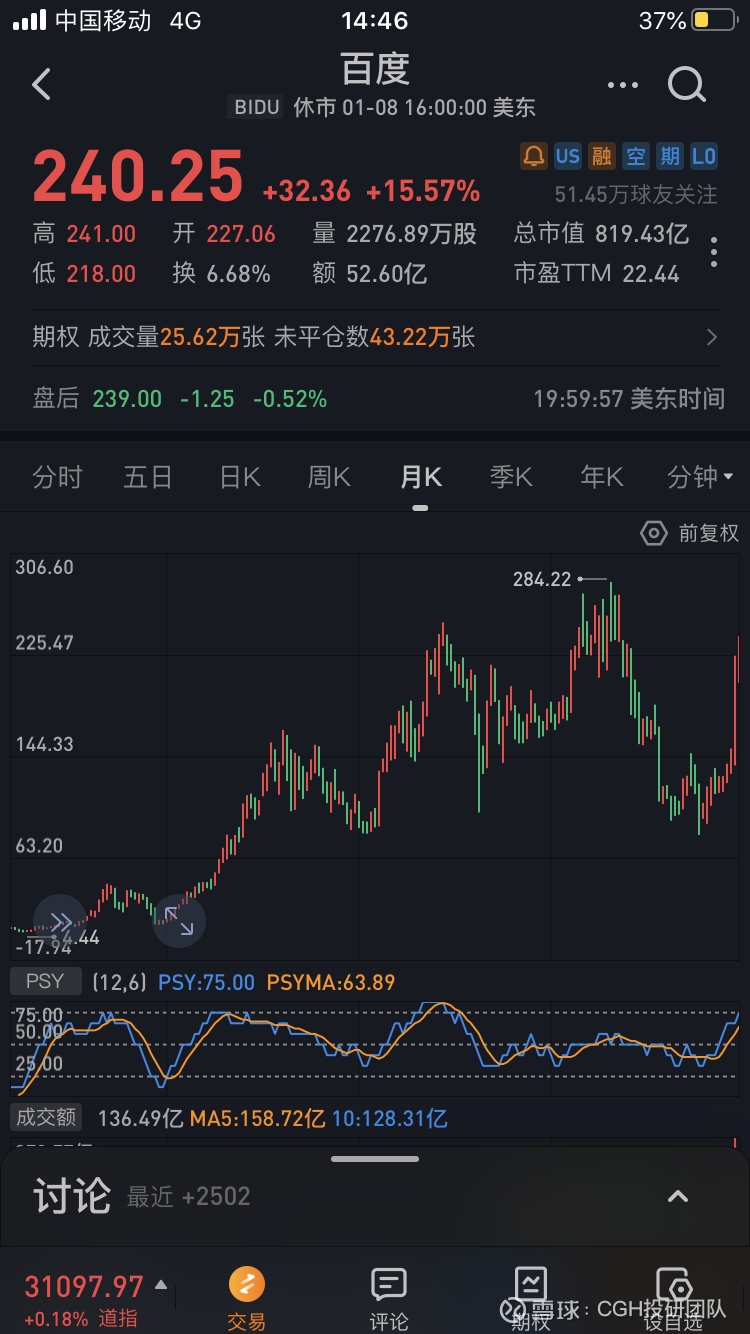Image resolution: width=750 pixels, height=1334 pixels.
Task: Open the 交易 trade tab
Action: tap(247, 1298)
